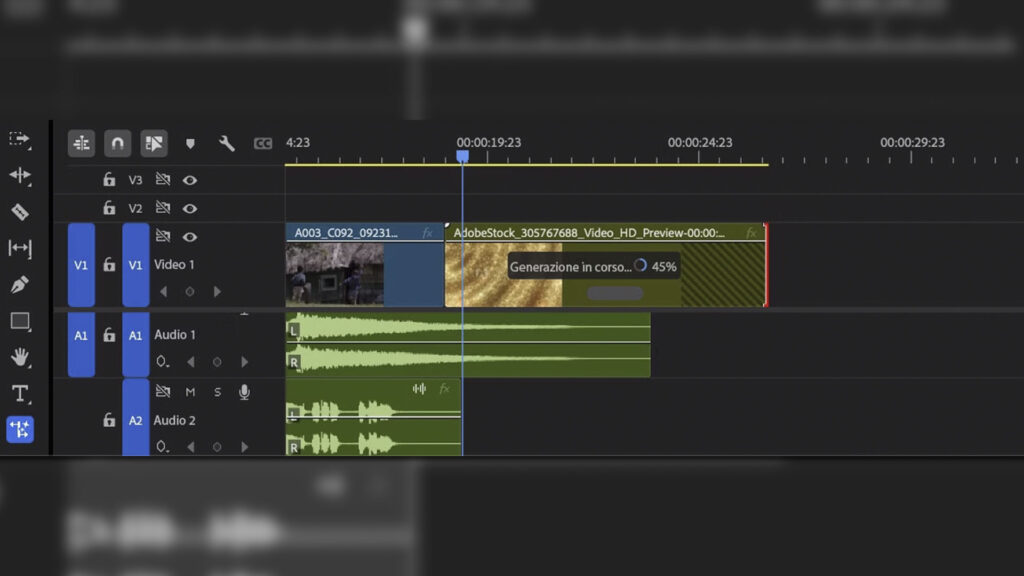Hide track V3 using eye icon
Viewport: 1024px width, 576px height.
pyautogui.click(x=189, y=180)
